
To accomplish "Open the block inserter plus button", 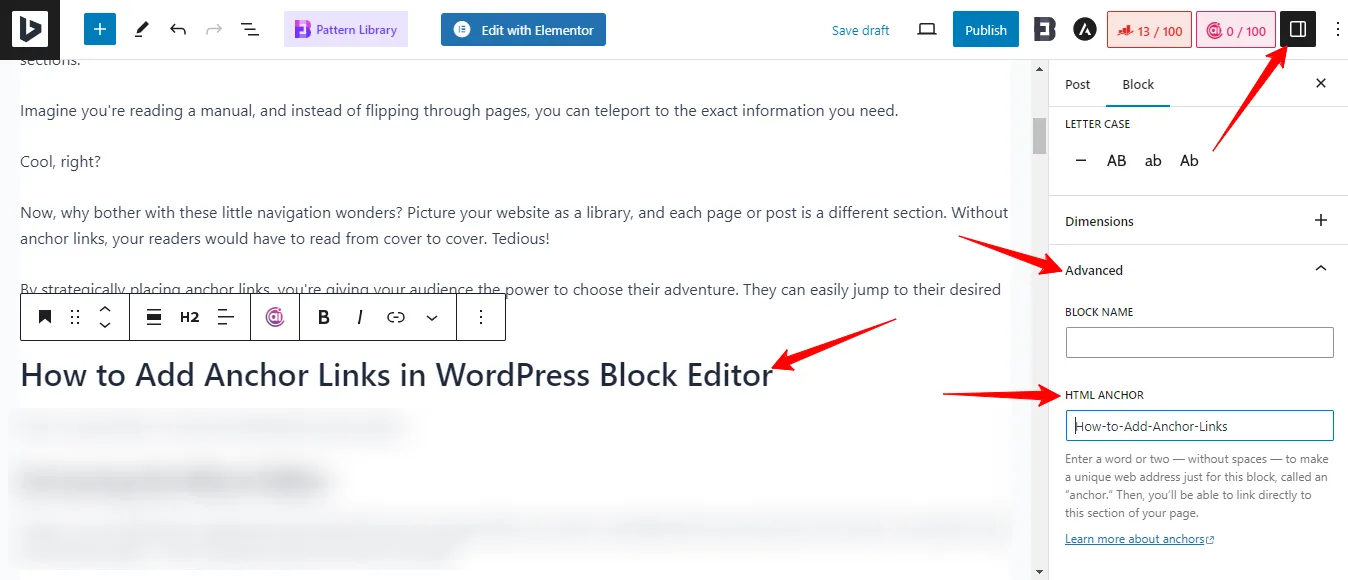I will (x=100, y=30).
